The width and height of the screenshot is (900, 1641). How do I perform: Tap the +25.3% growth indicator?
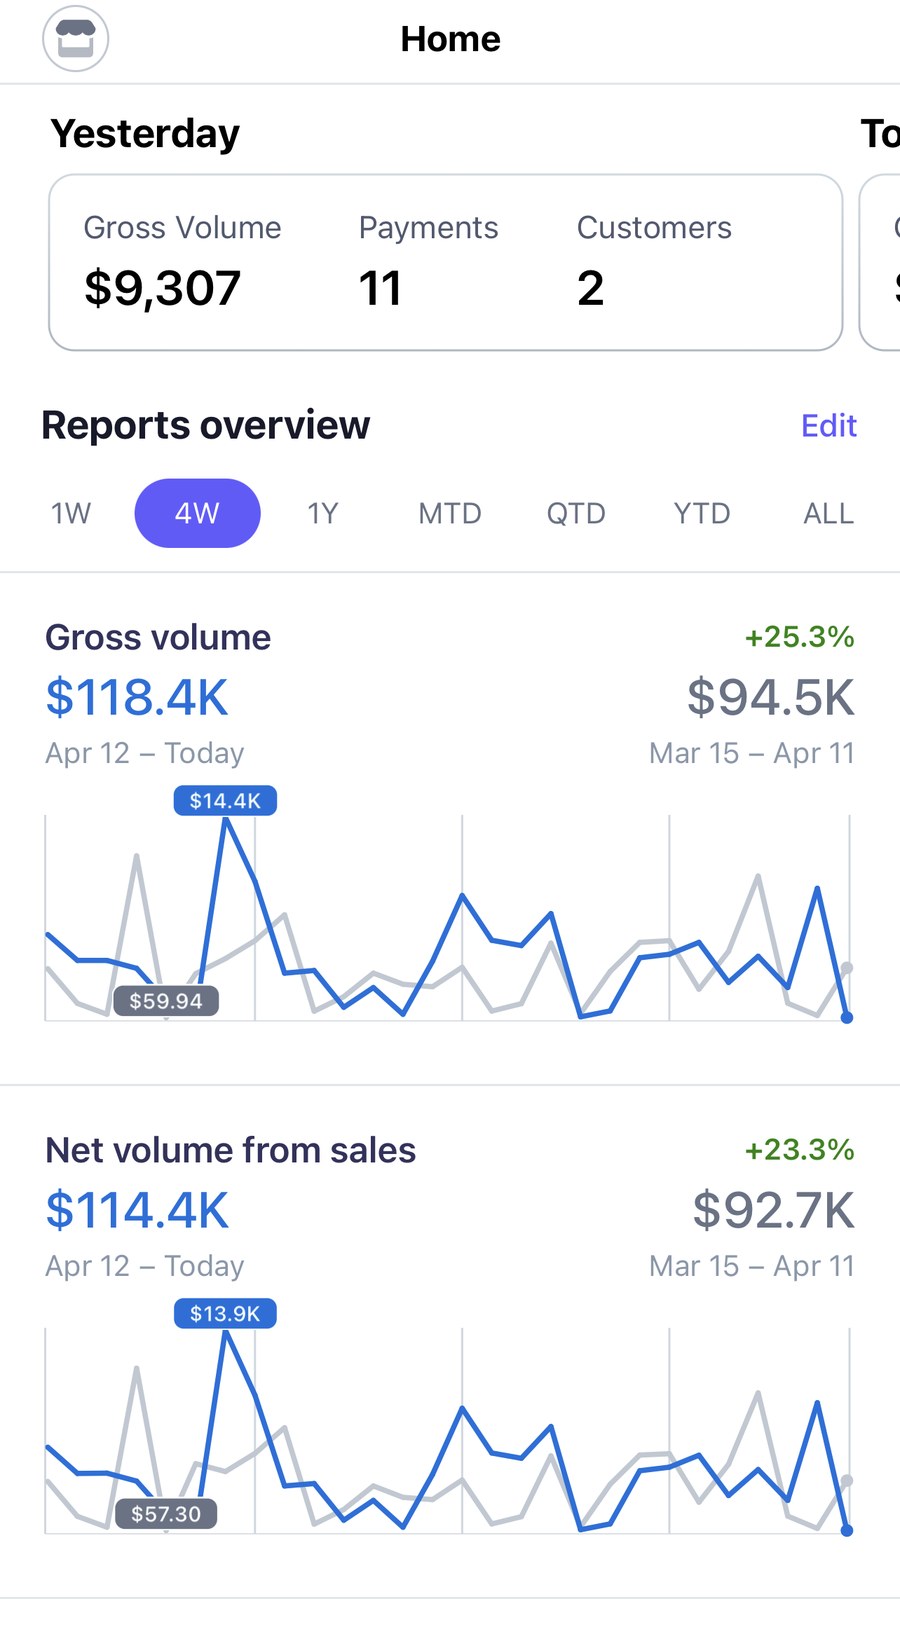[799, 636]
